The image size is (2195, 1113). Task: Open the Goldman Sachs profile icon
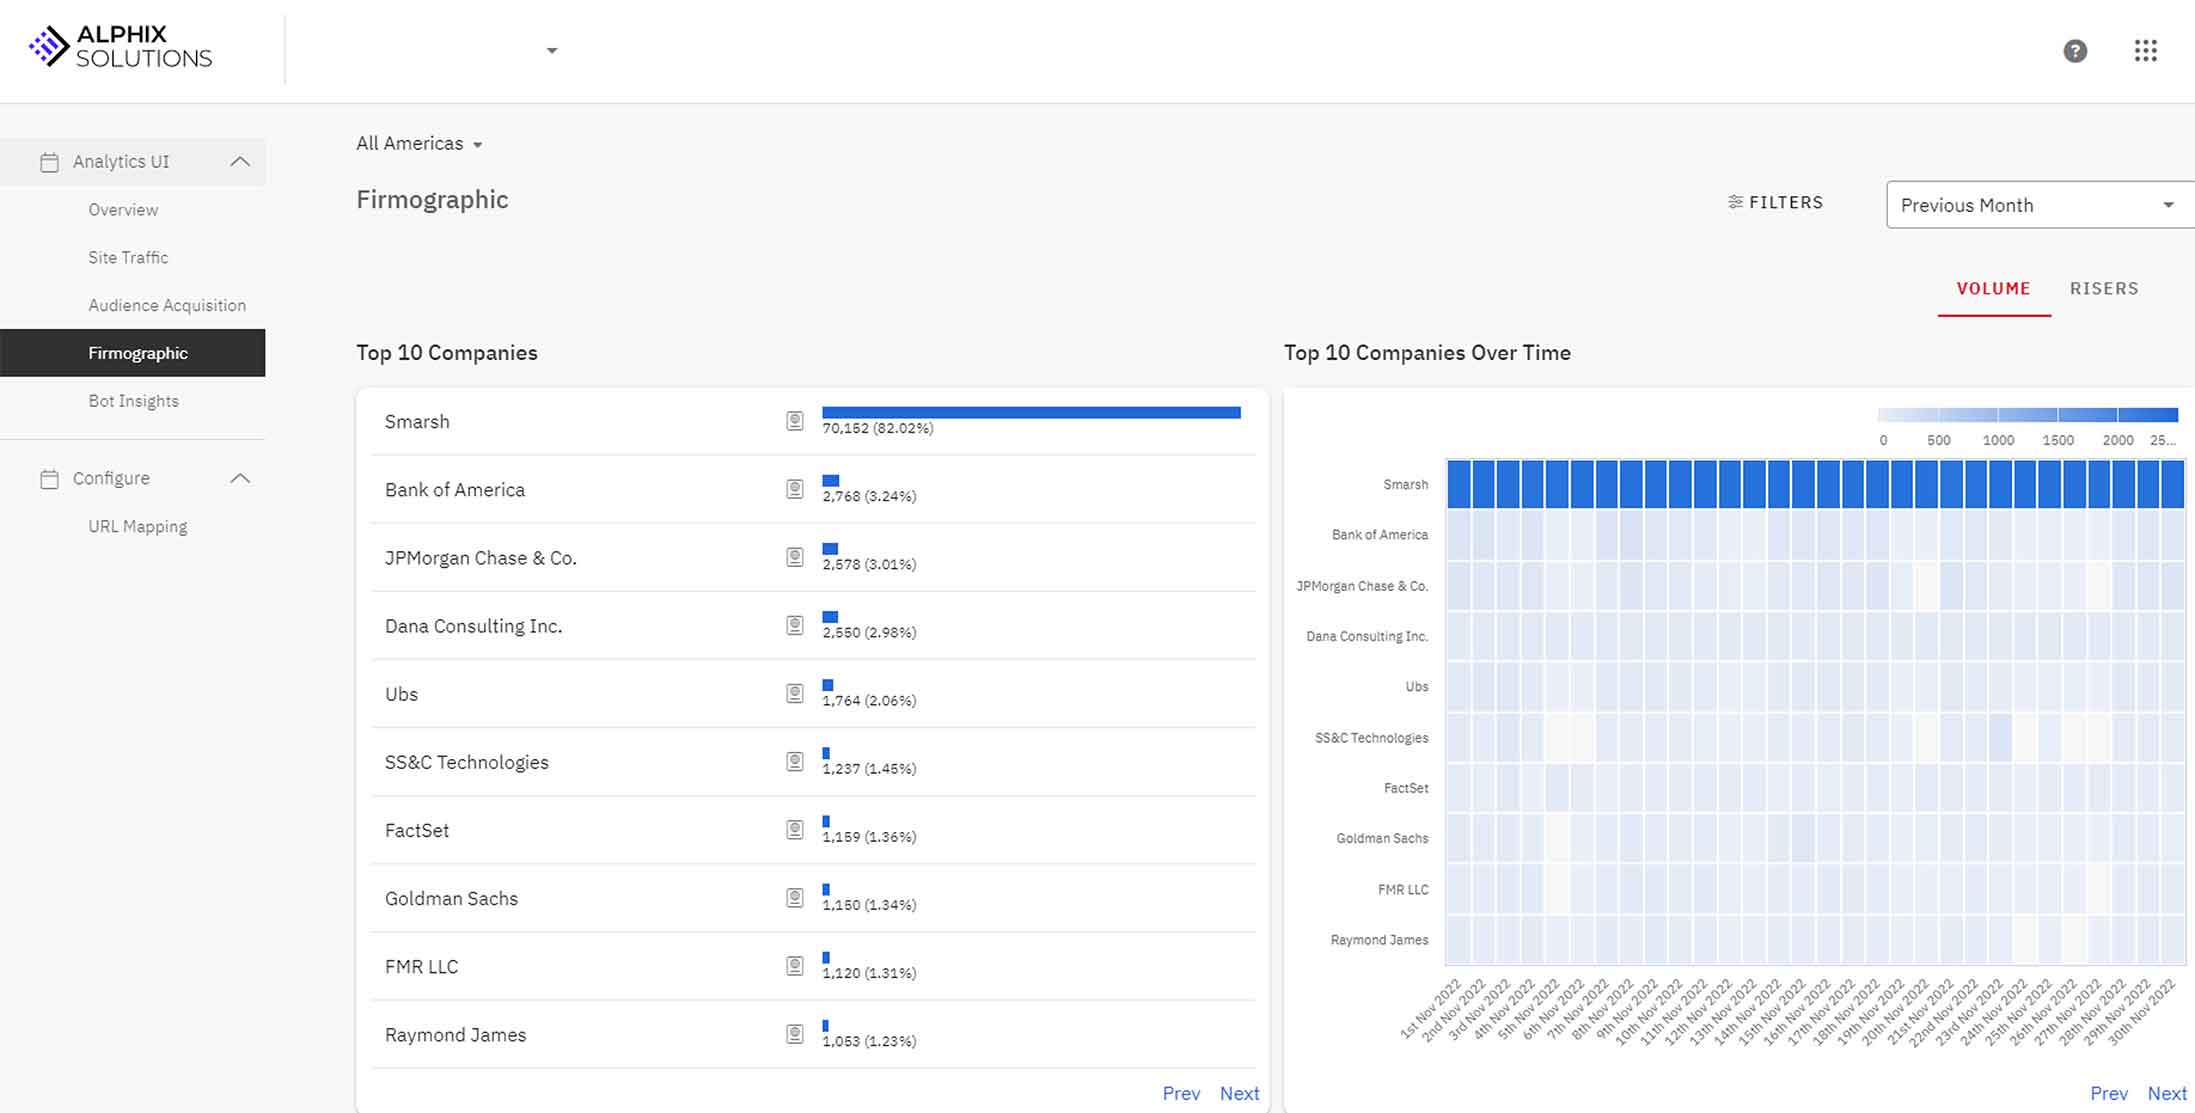[794, 897]
